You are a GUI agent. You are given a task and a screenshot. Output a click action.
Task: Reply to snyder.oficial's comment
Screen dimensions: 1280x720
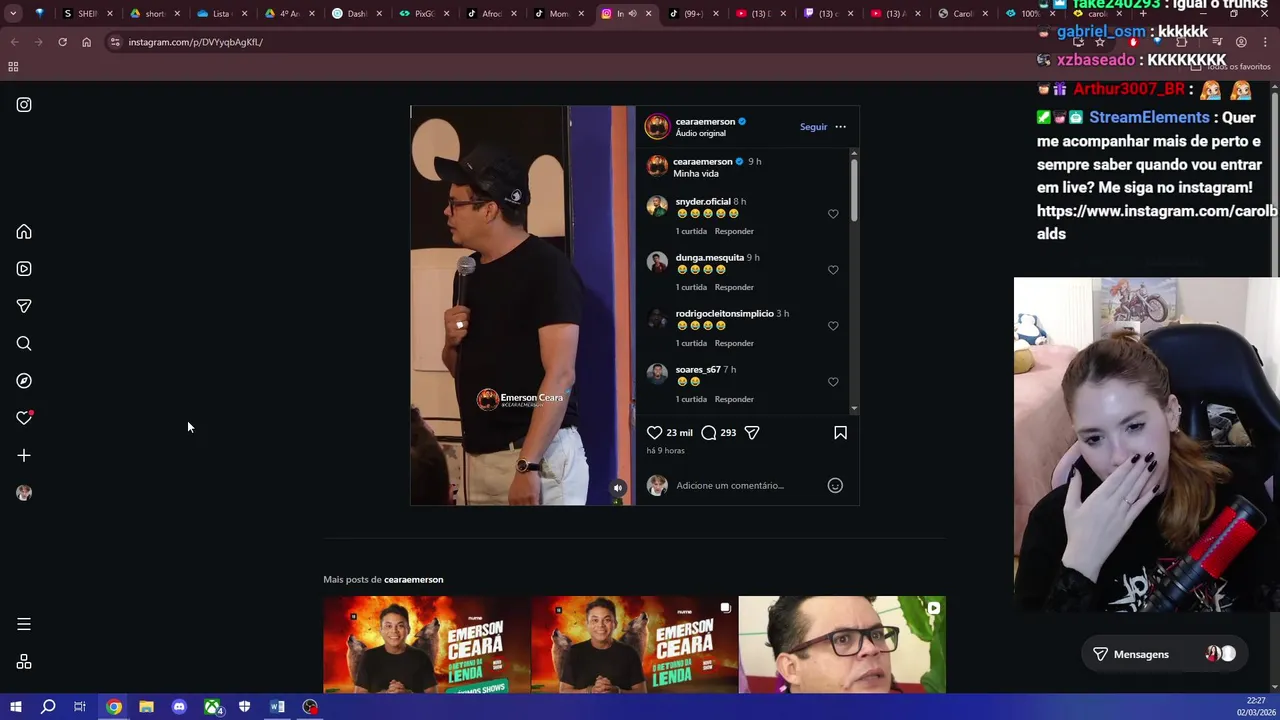click(x=734, y=231)
